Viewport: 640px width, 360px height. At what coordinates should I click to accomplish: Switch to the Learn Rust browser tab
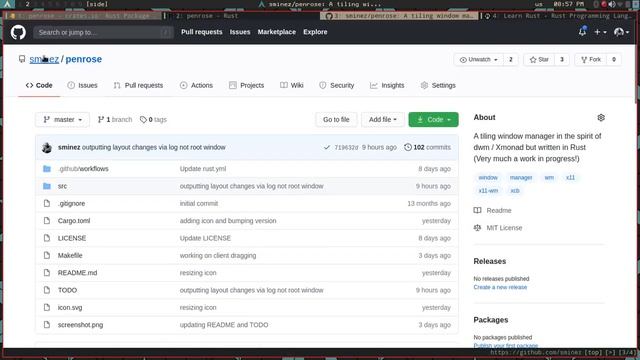pyautogui.click(x=558, y=16)
